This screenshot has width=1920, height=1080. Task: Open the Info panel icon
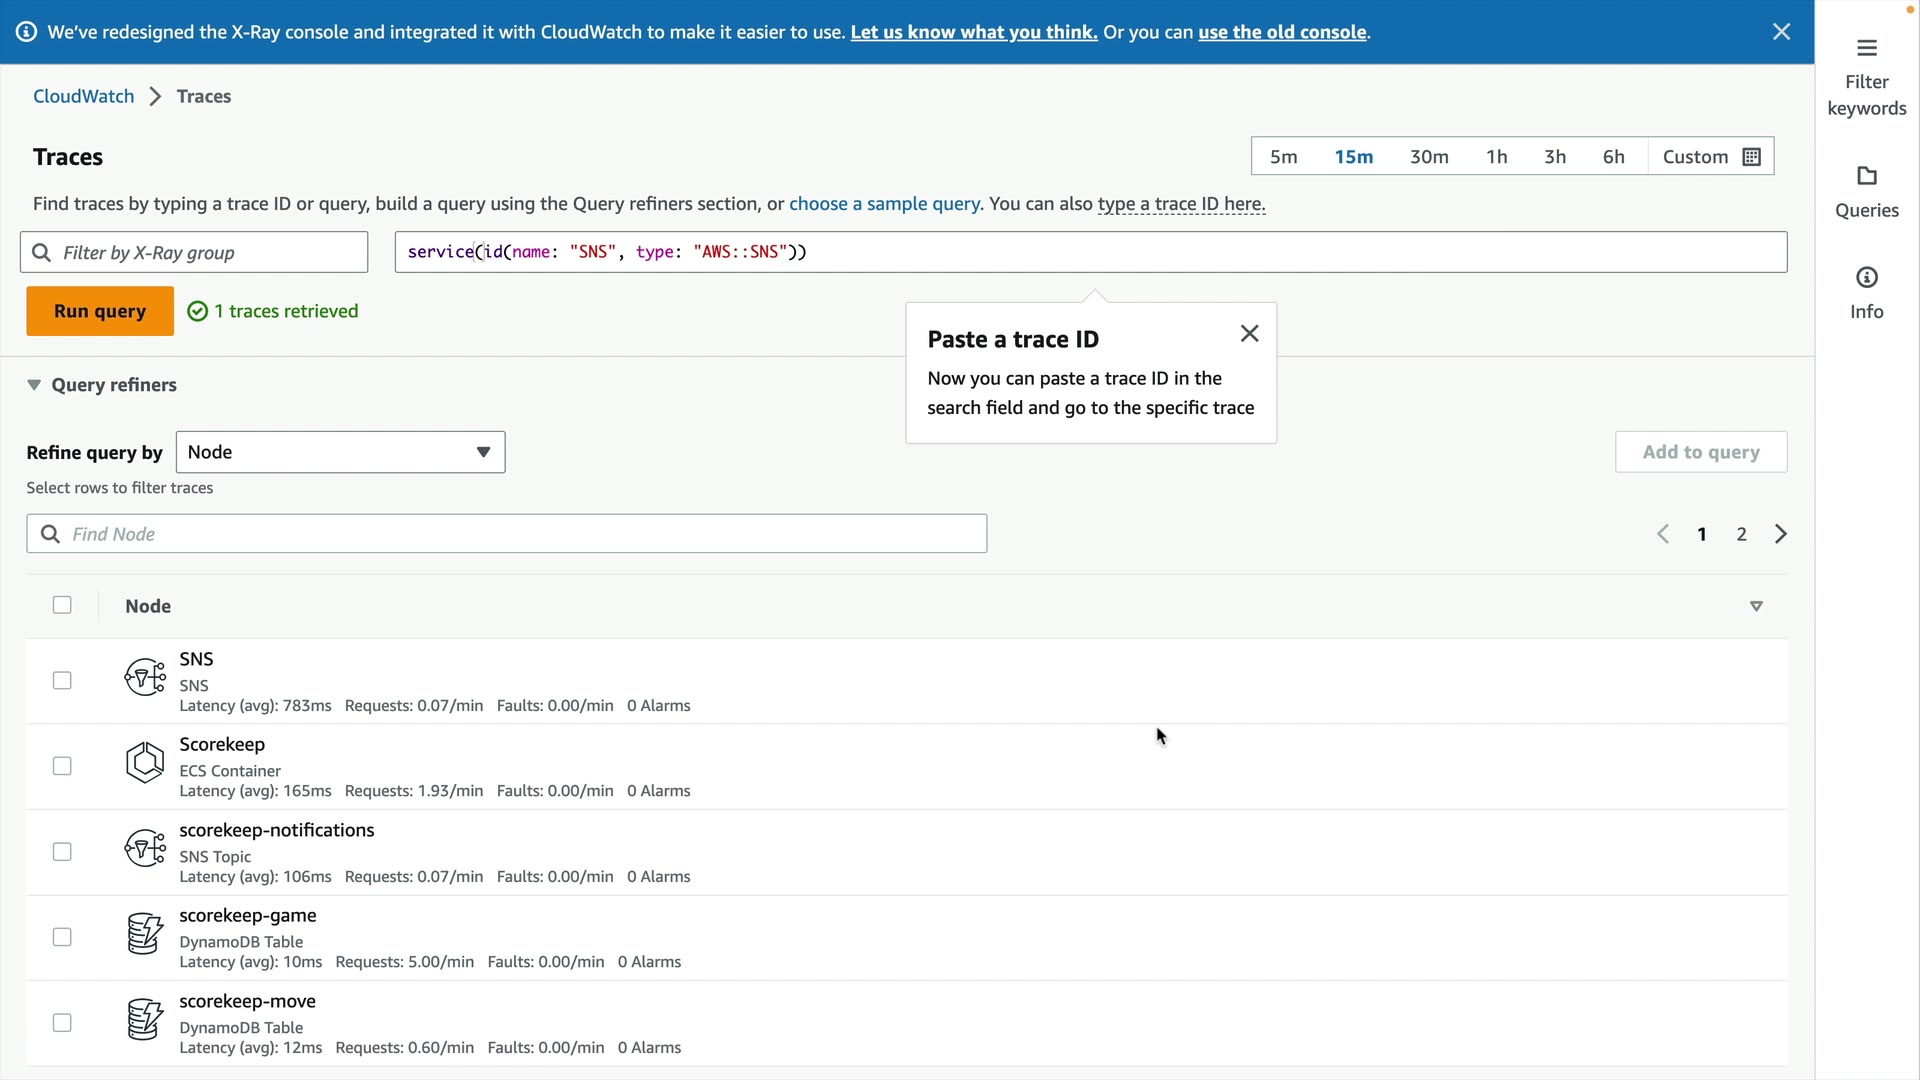click(x=1866, y=277)
